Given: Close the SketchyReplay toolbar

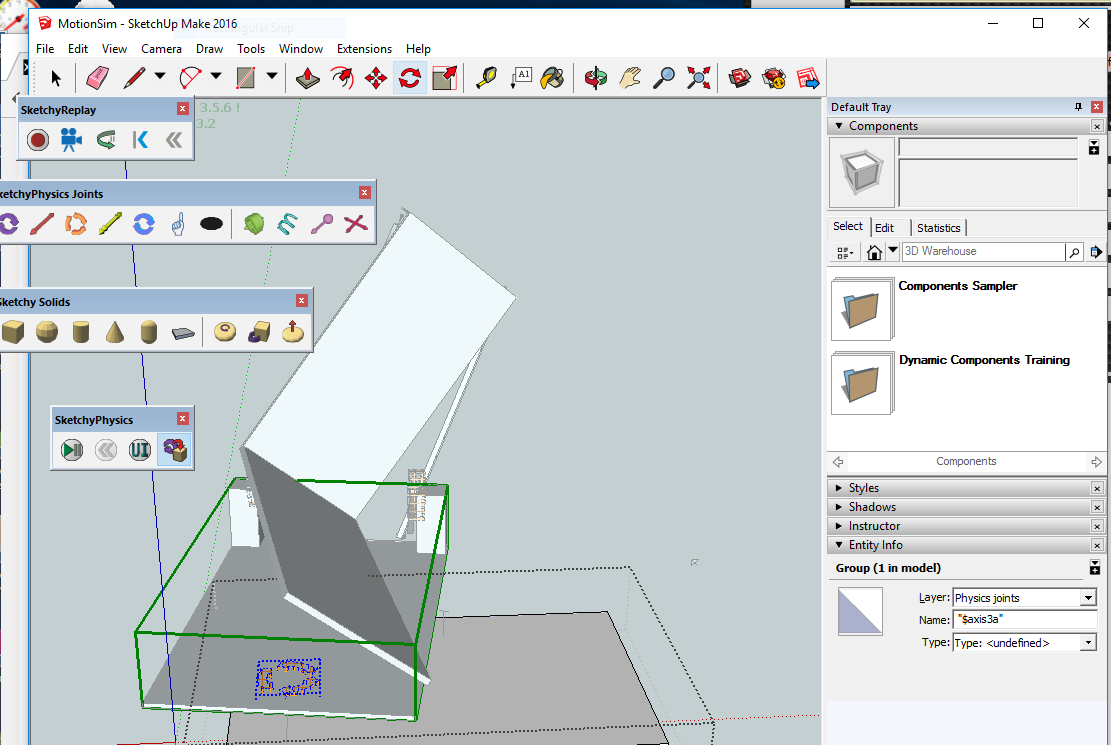Looking at the screenshot, I should (x=183, y=108).
